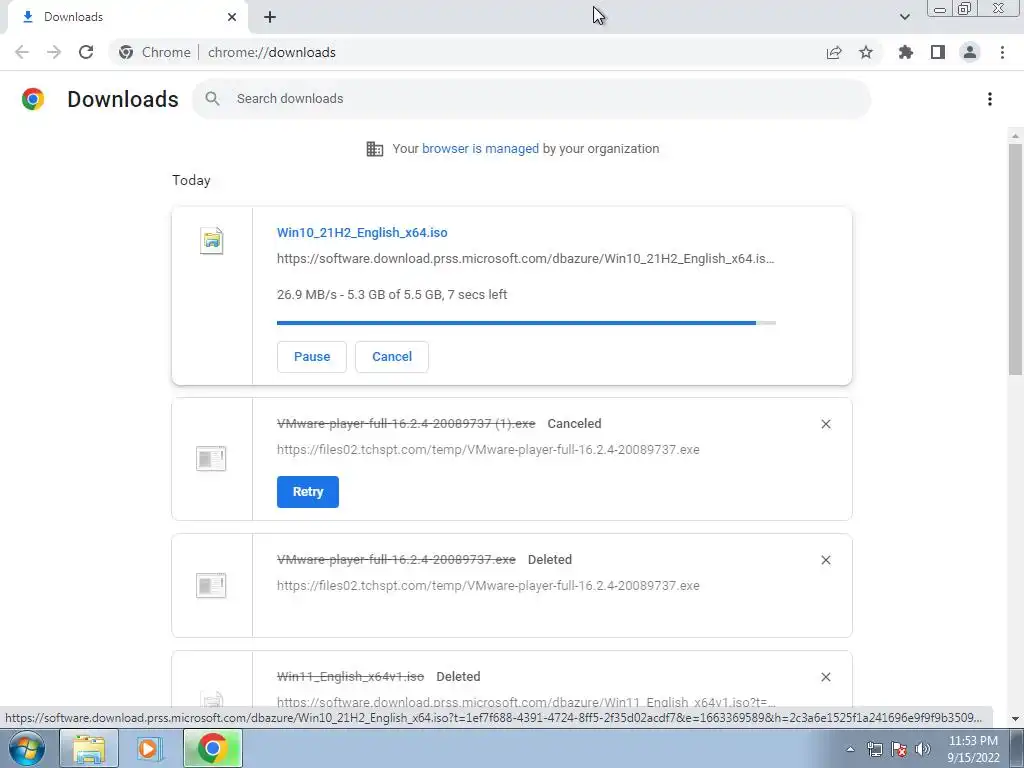The height and width of the screenshot is (768, 1024).
Task: Focus the Search downloads field
Action: click(x=532, y=99)
